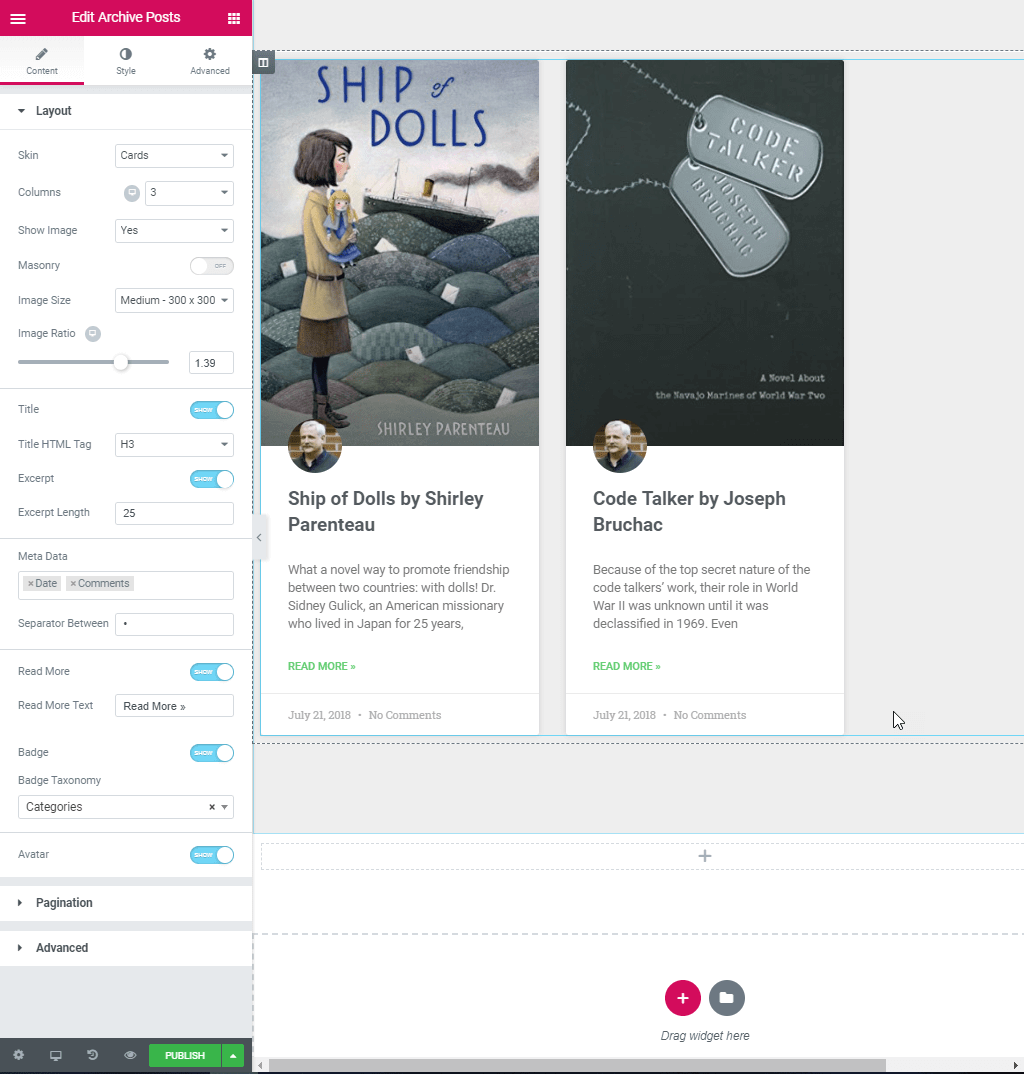Switch to the Style tab
This screenshot has width=1024, height=1074.
[x=126, y=61]
